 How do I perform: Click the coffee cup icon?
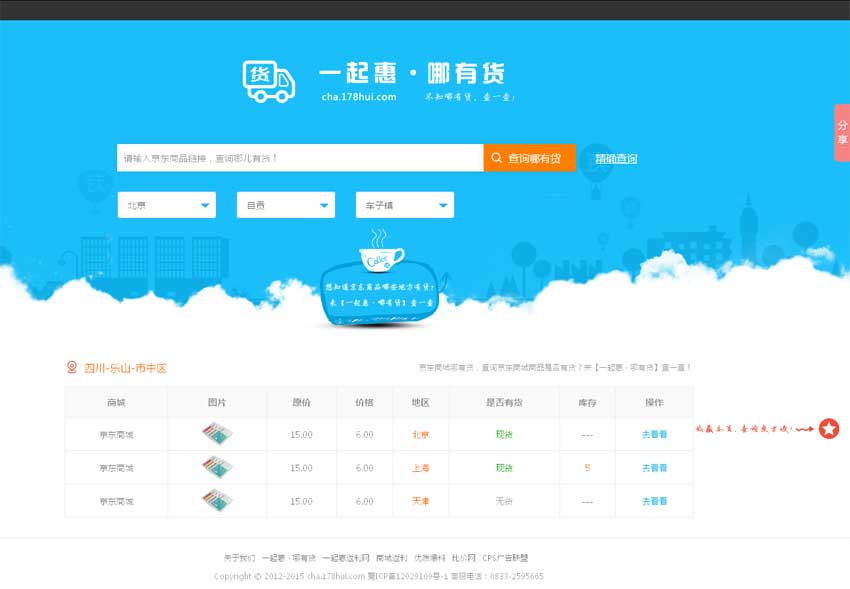click(381, 259)
